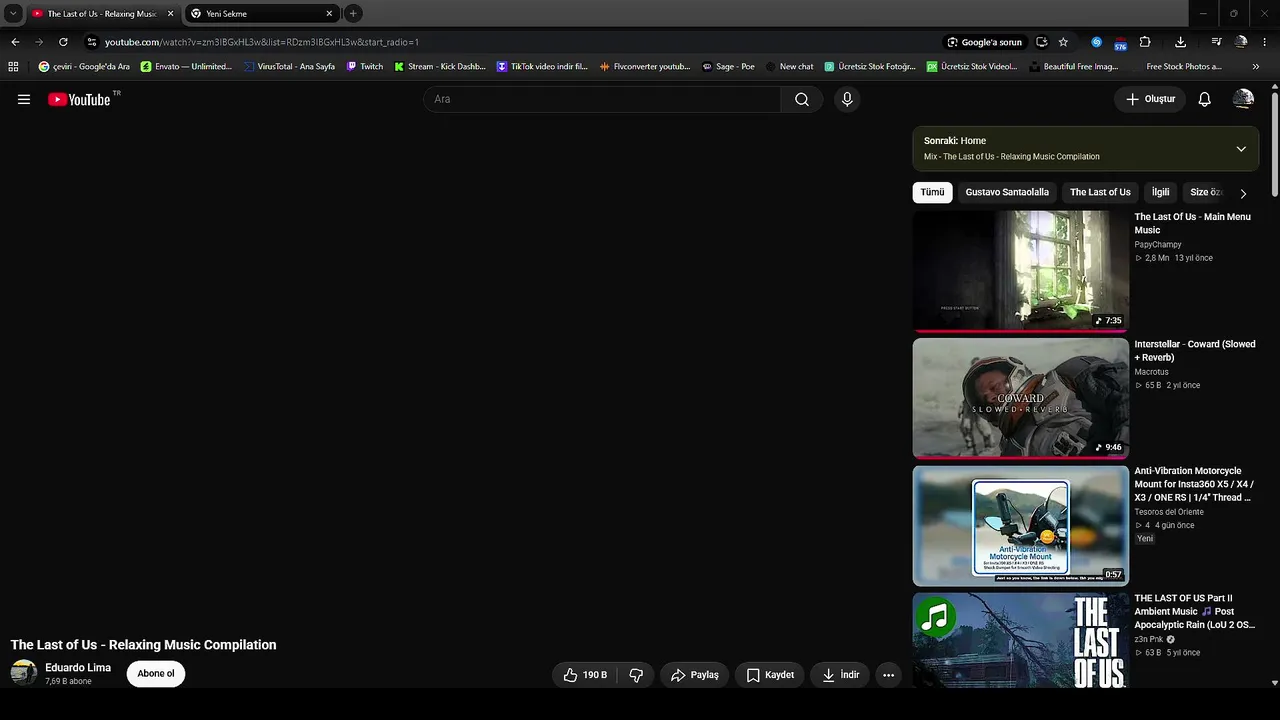Screen dimensions: 1280x720
Task: Open Eduardo Lima channel name link
Action: pos(78,668)
